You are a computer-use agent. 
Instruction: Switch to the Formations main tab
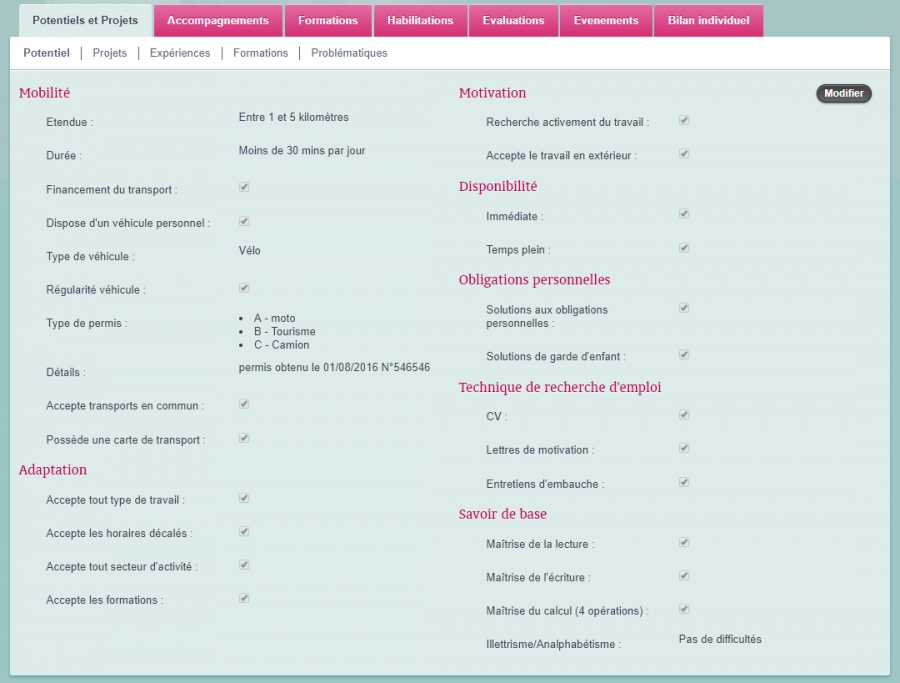[328, 21]
